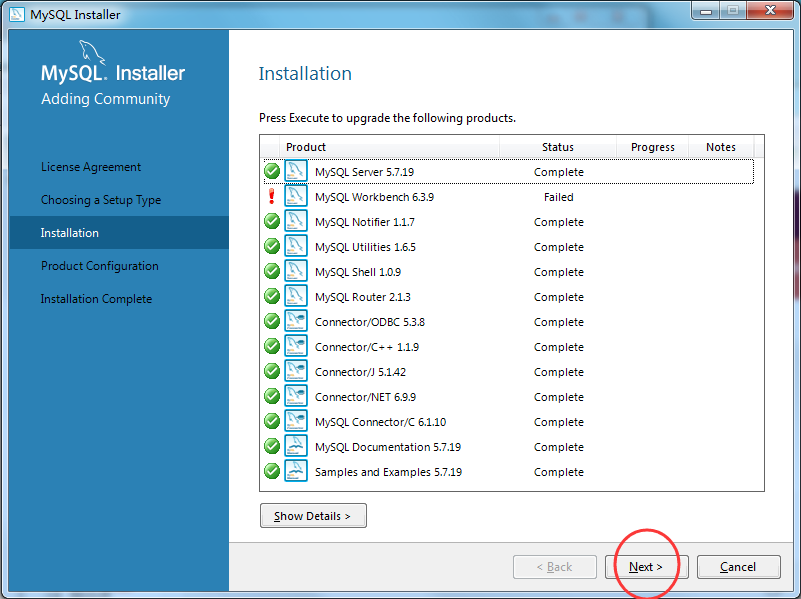Click Complete status of Samples and Examples

tap(558, 472)
